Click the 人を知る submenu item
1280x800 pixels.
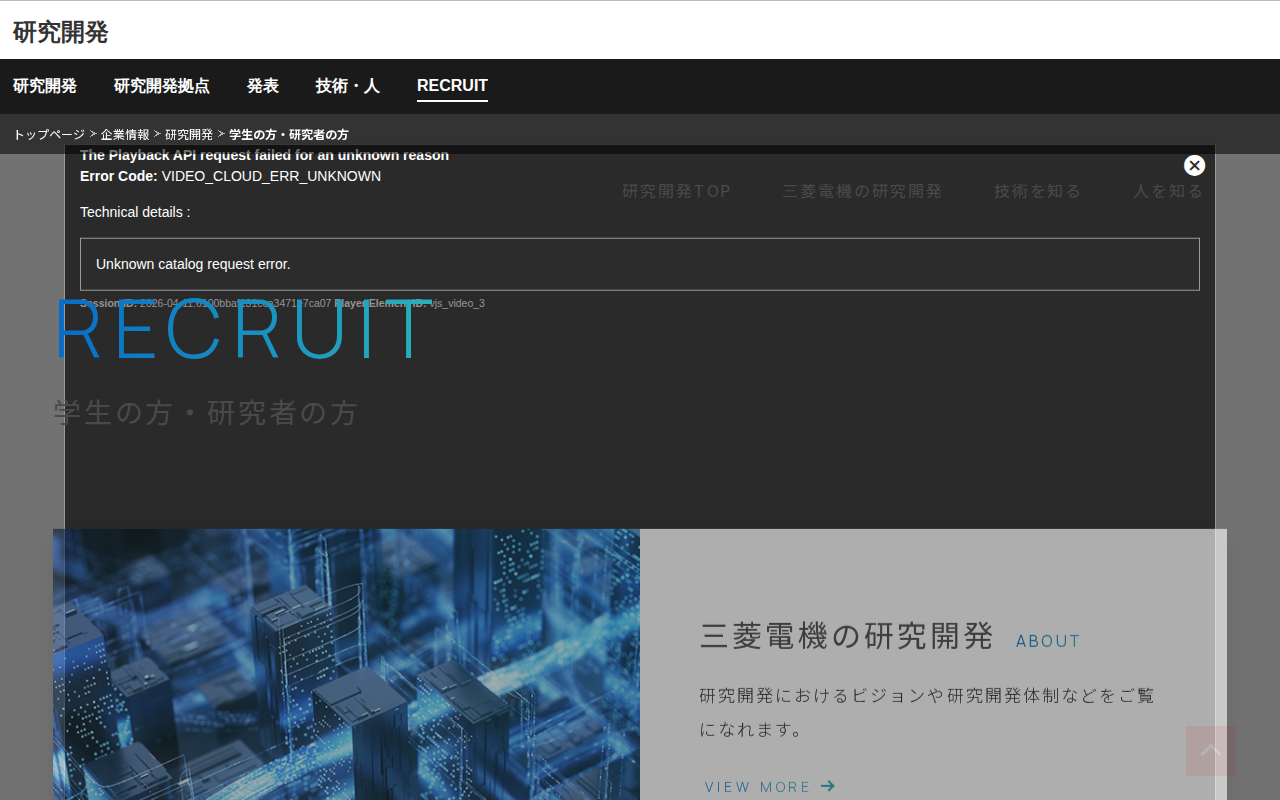pos(1168,191)
